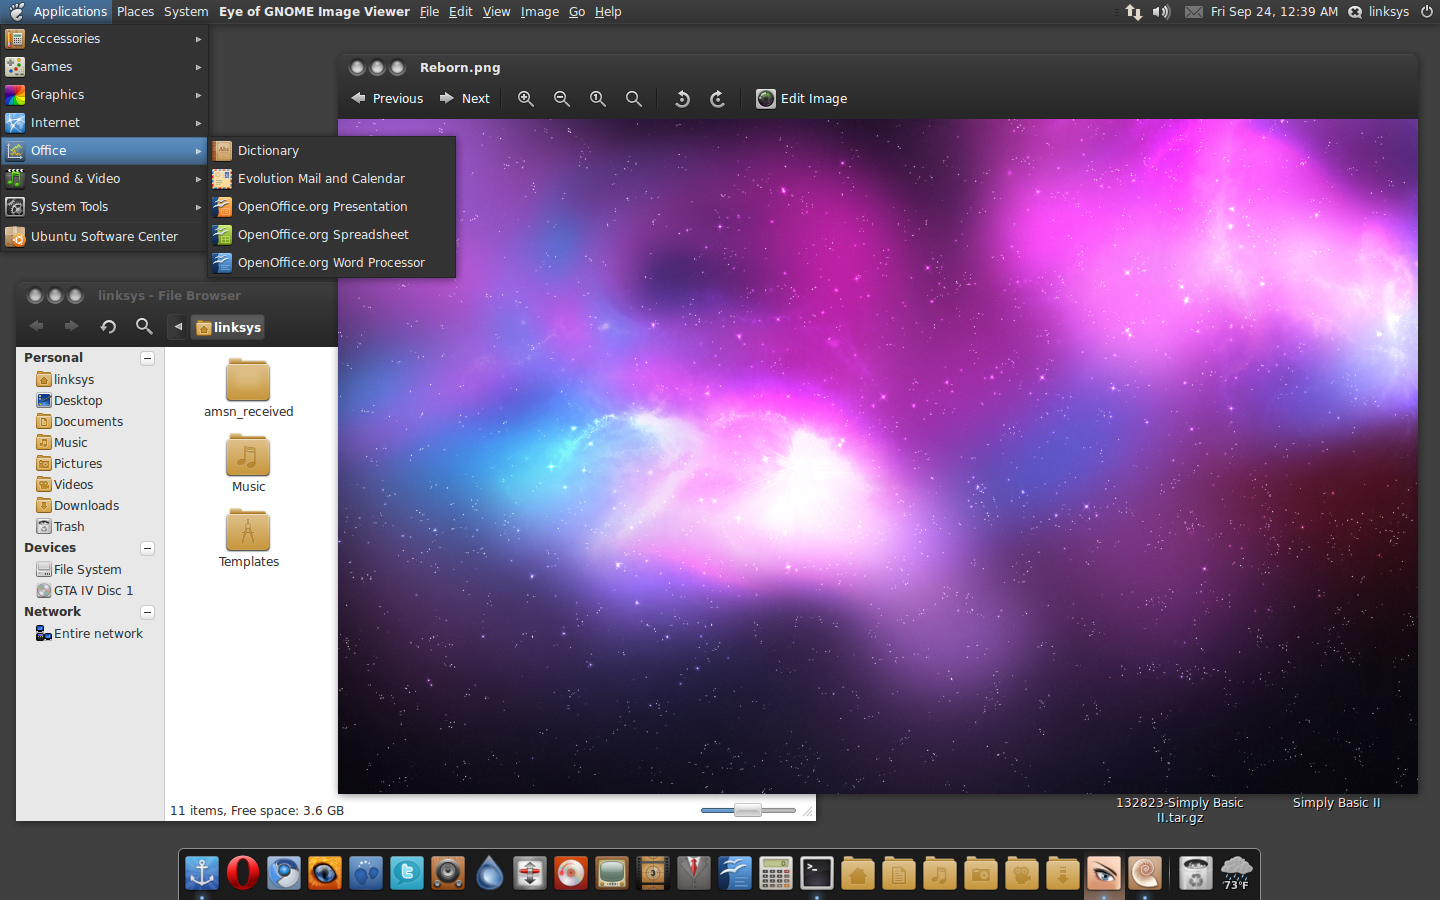Click the volume icon in the top panel
1440x900 pixels.
click(1161, 11)
